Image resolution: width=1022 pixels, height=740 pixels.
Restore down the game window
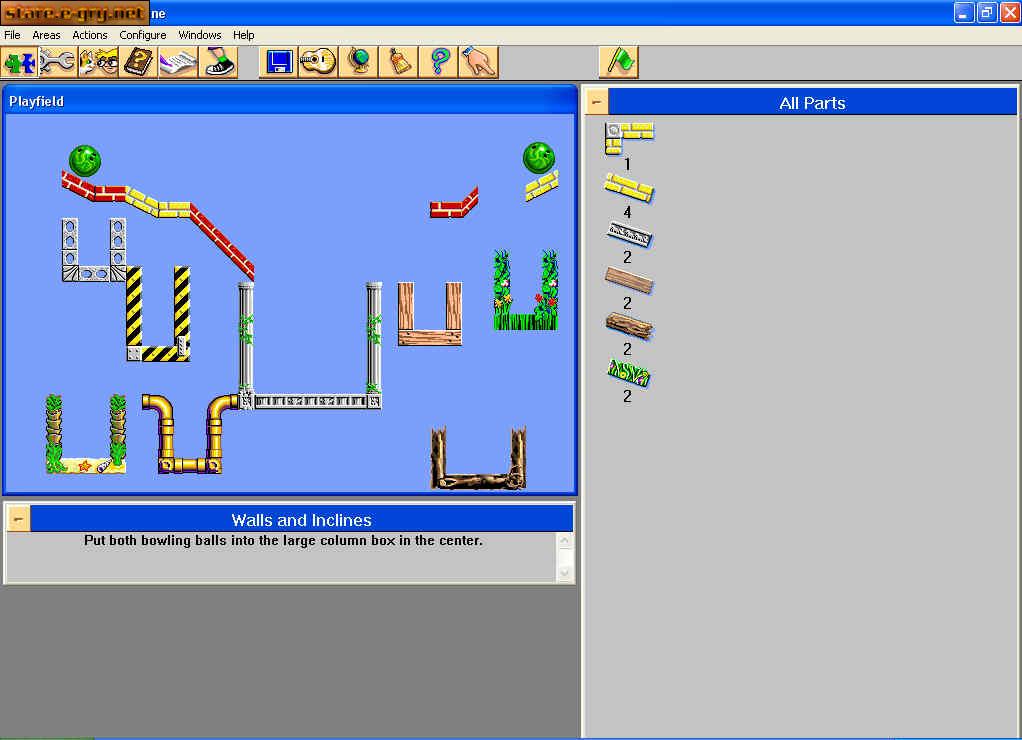pos(987,12)
